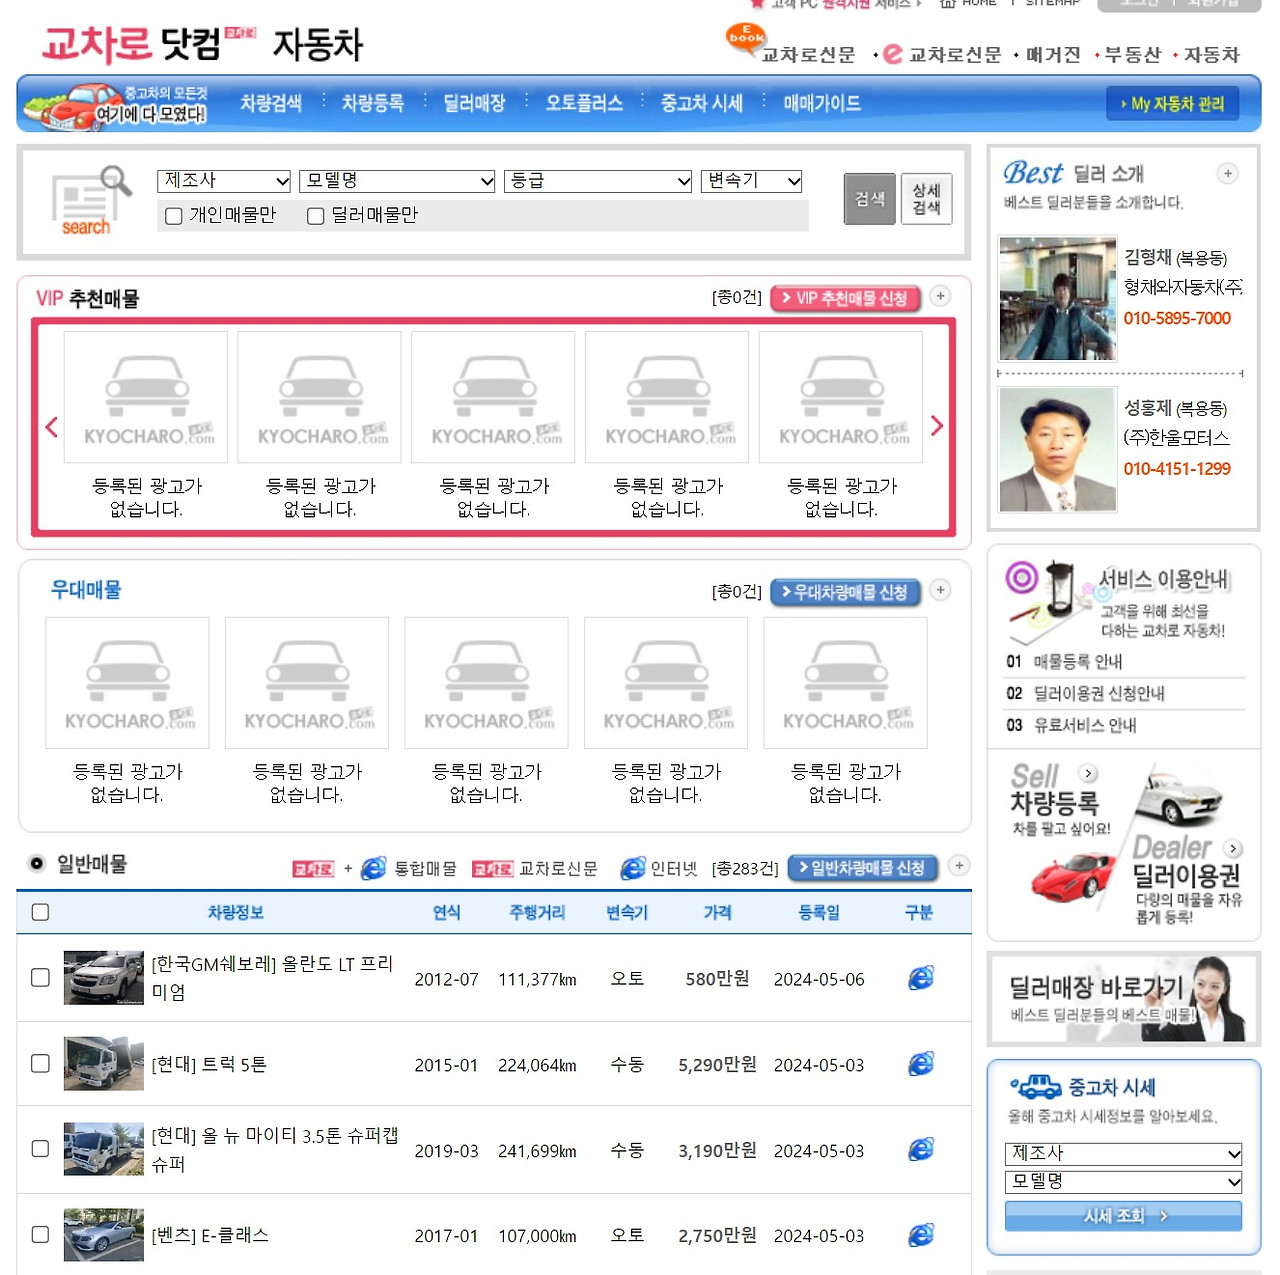Open the 중고차 시세 menu item
This screenshot has width=1280, height=1275.
coord(701,103)
